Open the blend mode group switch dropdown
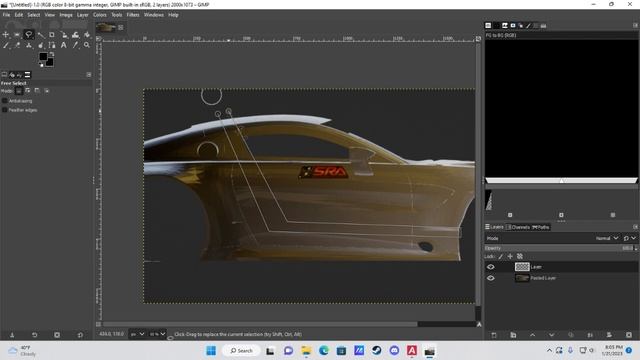This screenshot has width=640, height=360. (x=630, y=238)
